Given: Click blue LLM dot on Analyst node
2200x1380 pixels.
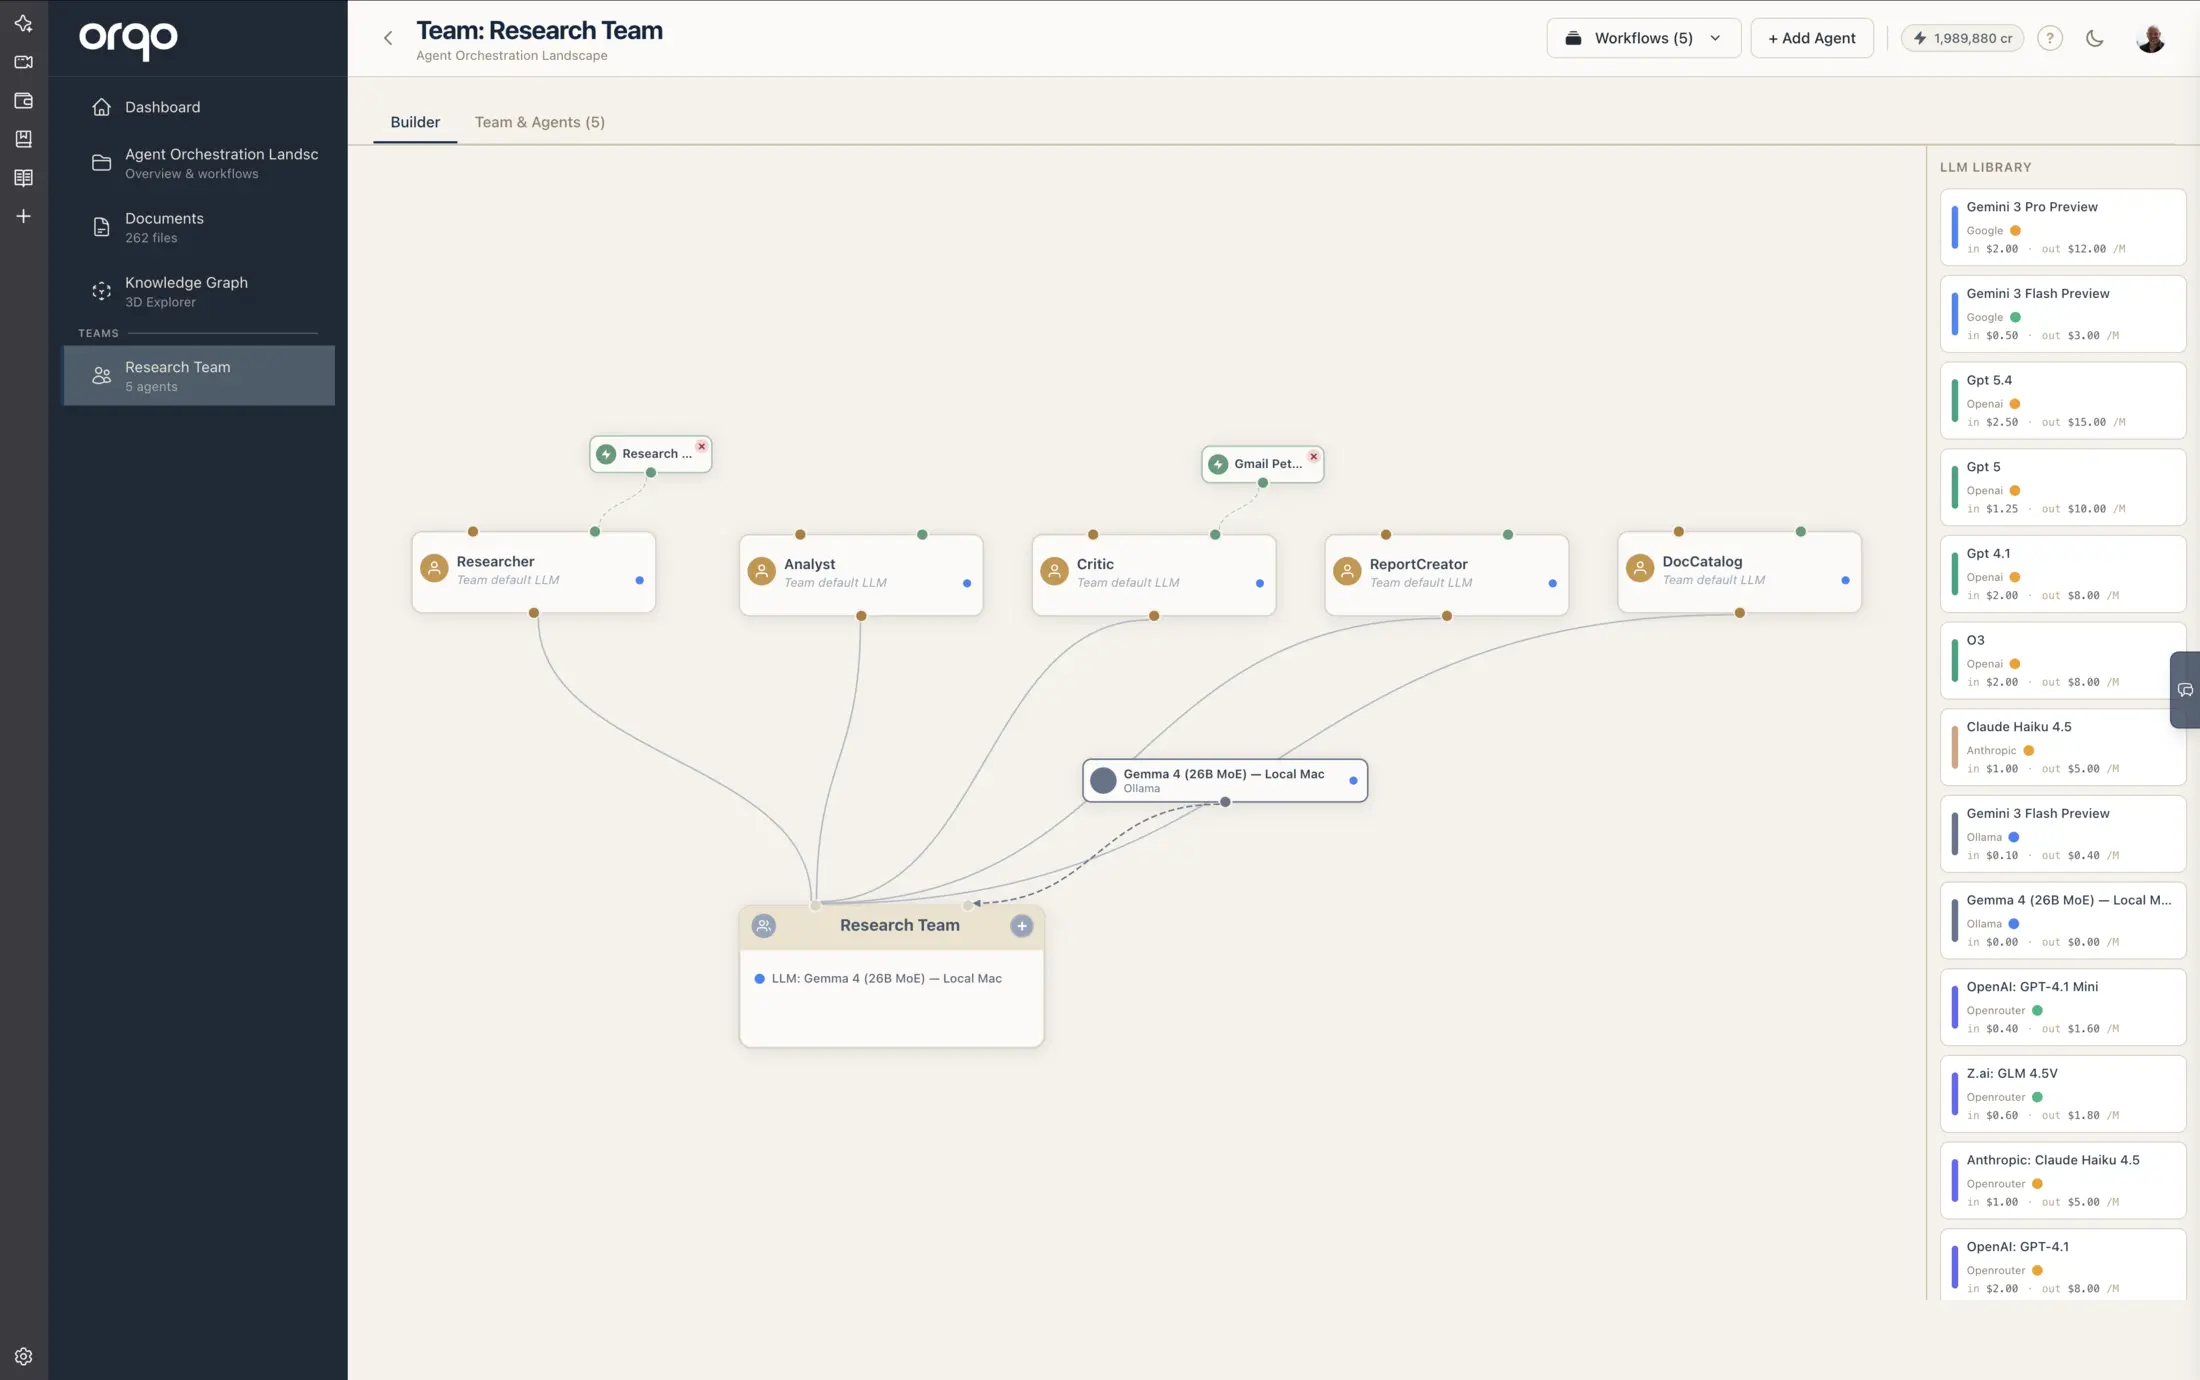Looking at the screenshot, I should [x=967, y=583].
